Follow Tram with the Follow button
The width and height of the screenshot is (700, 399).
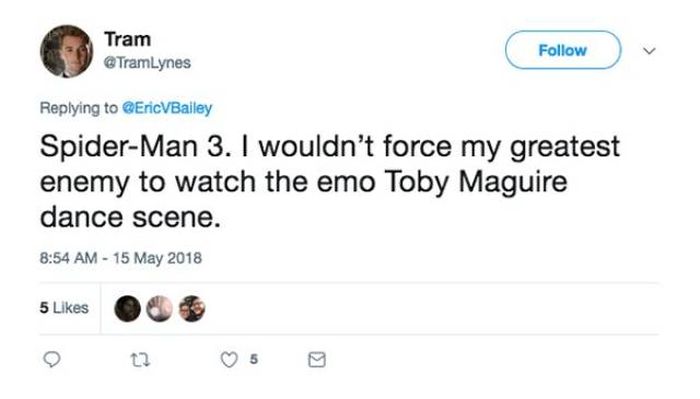[x=563, y=50]
